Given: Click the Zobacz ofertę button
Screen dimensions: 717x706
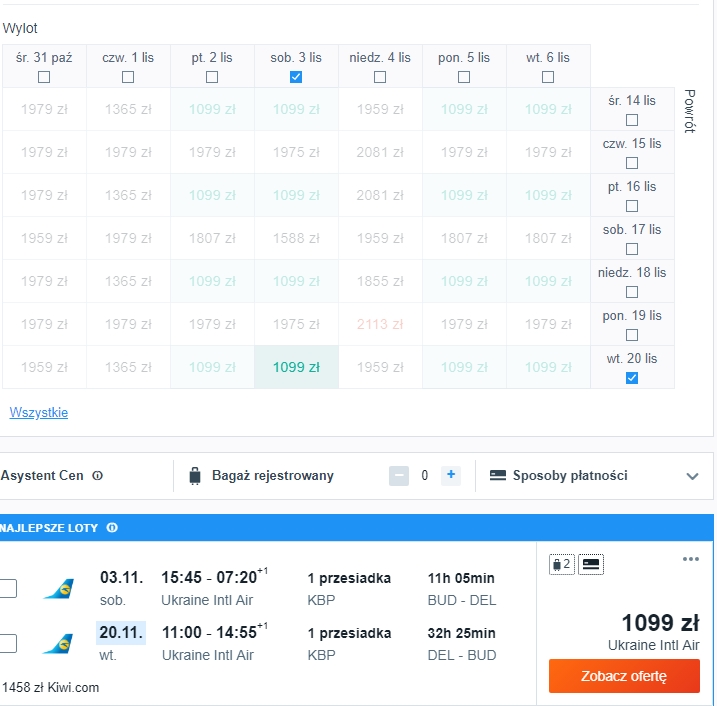Looking at the screenshot, I should click(624, 676).
